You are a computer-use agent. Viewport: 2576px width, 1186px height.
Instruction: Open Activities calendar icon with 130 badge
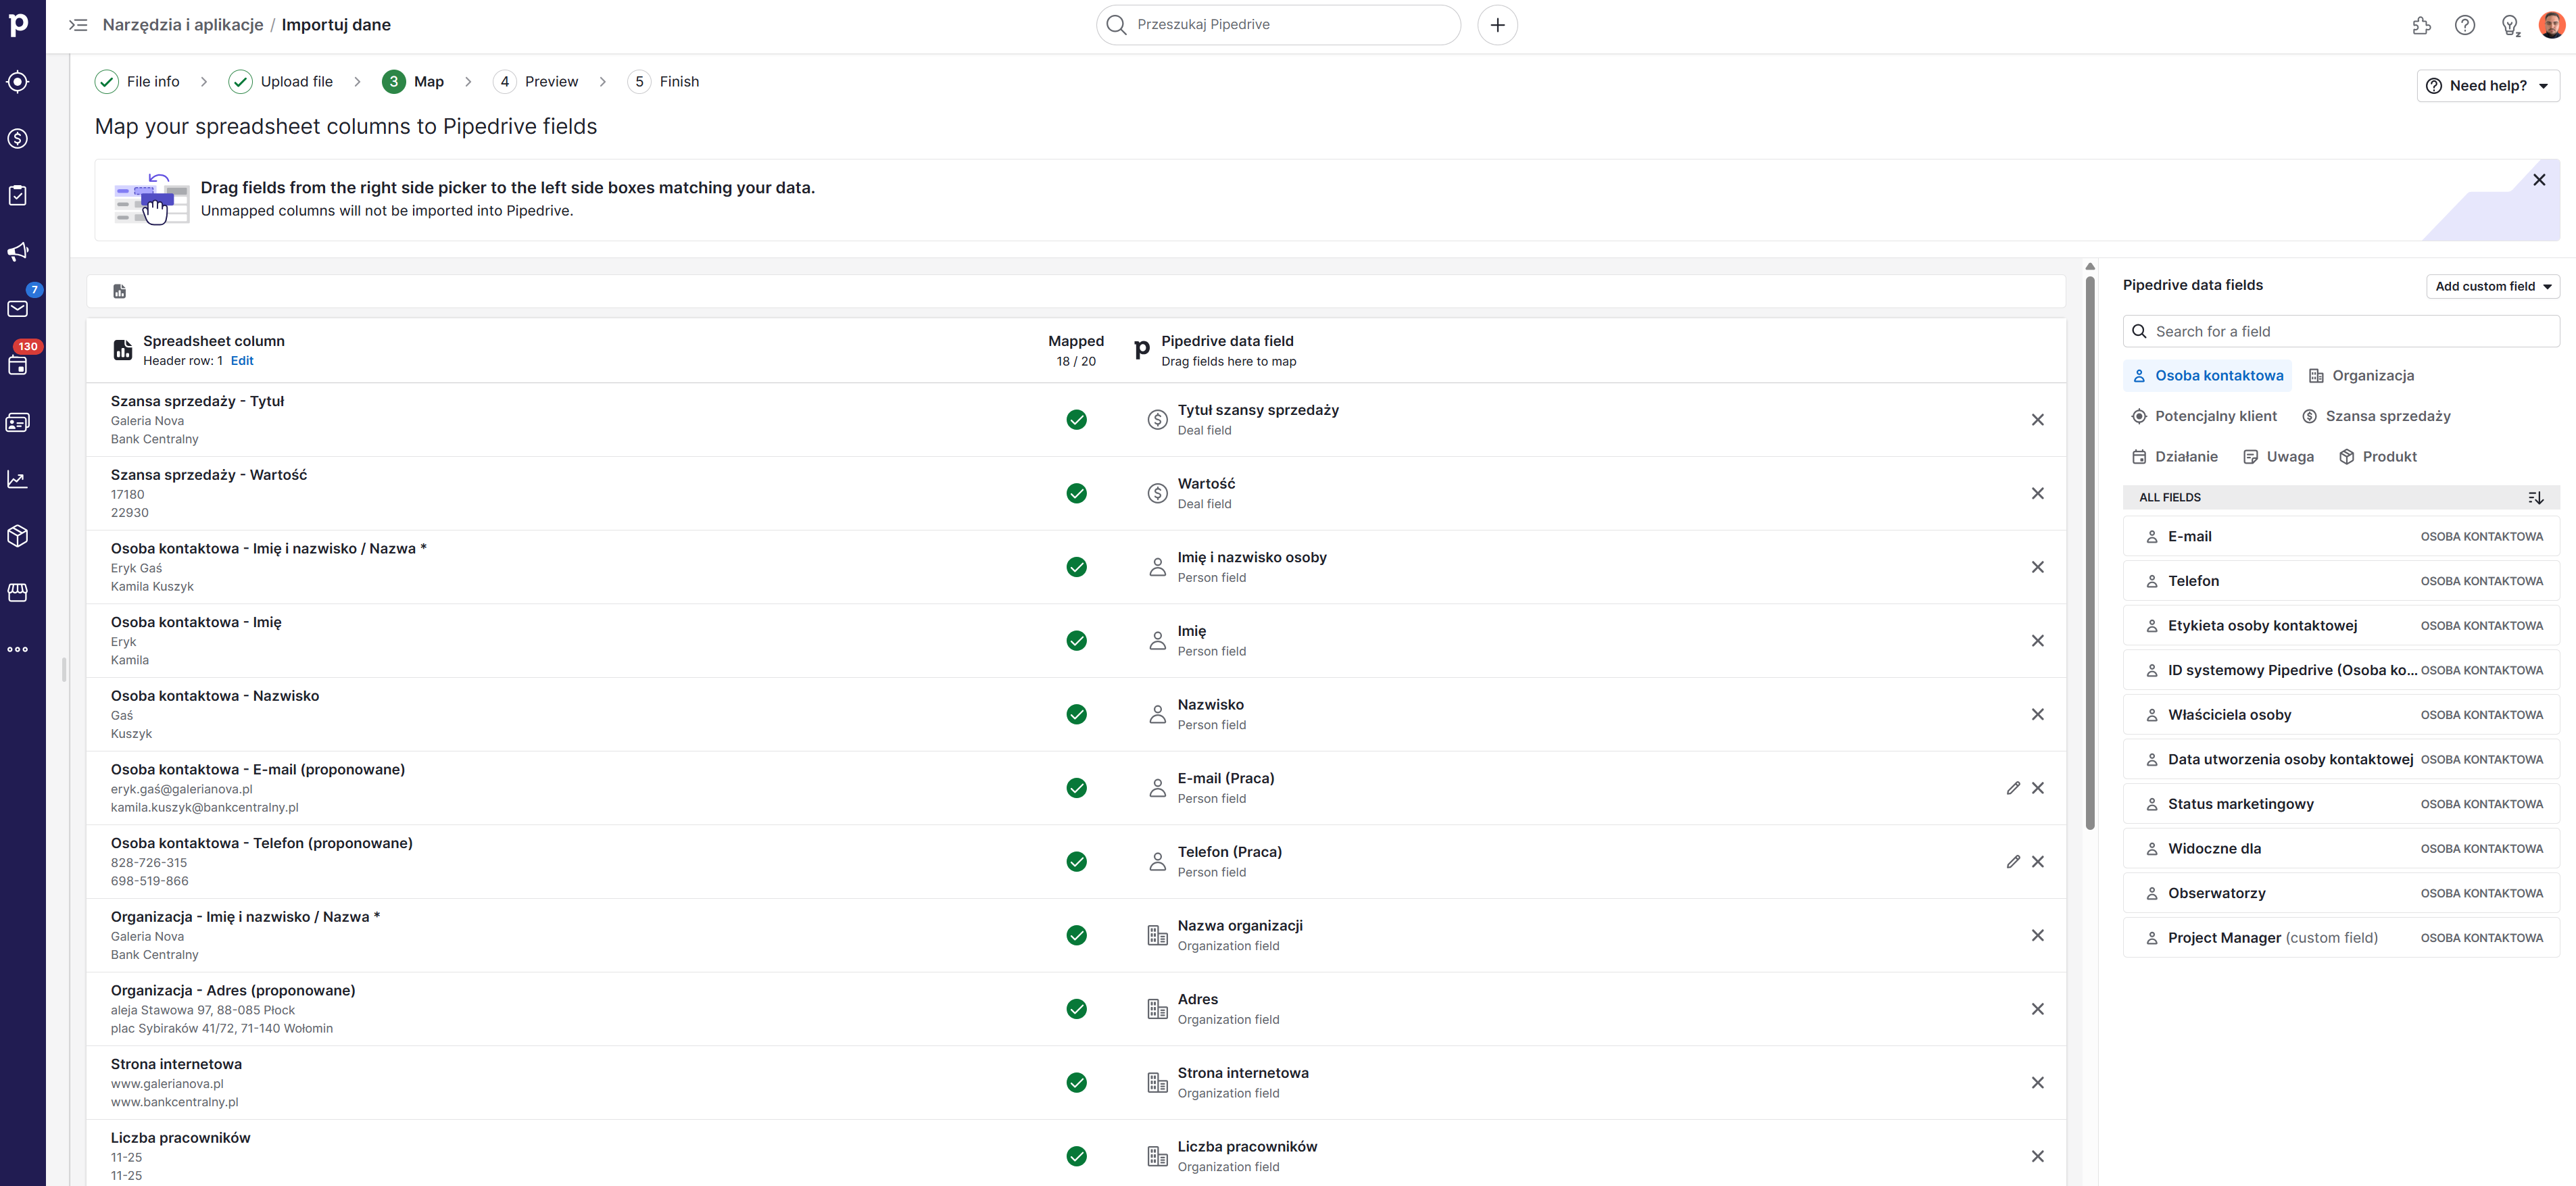point(18,366)
